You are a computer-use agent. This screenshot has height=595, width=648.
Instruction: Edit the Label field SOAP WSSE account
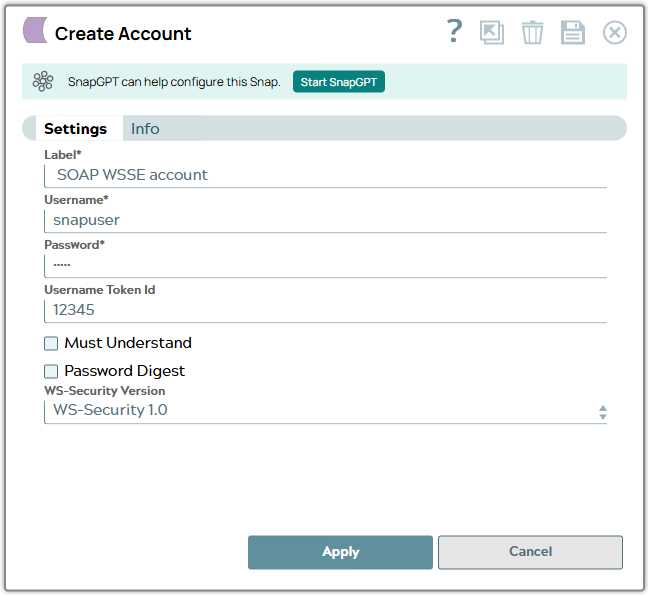pos(325,176)
